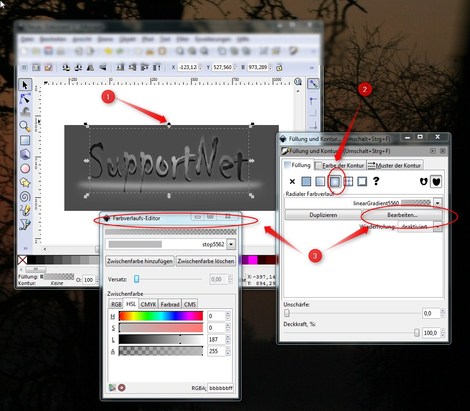Select the Rectangle tool
Viewport: 470px width, 411px height.
[25, 140]
